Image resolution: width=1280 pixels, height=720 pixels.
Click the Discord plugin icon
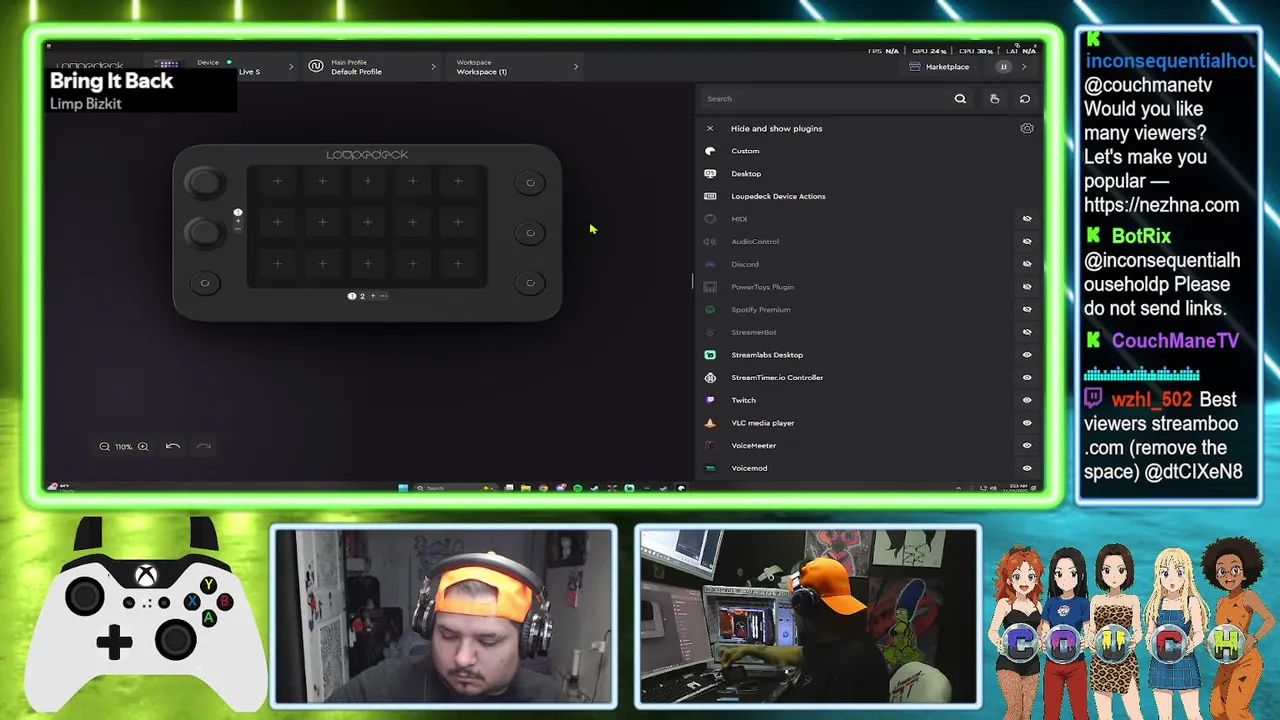tap(710, 264)
